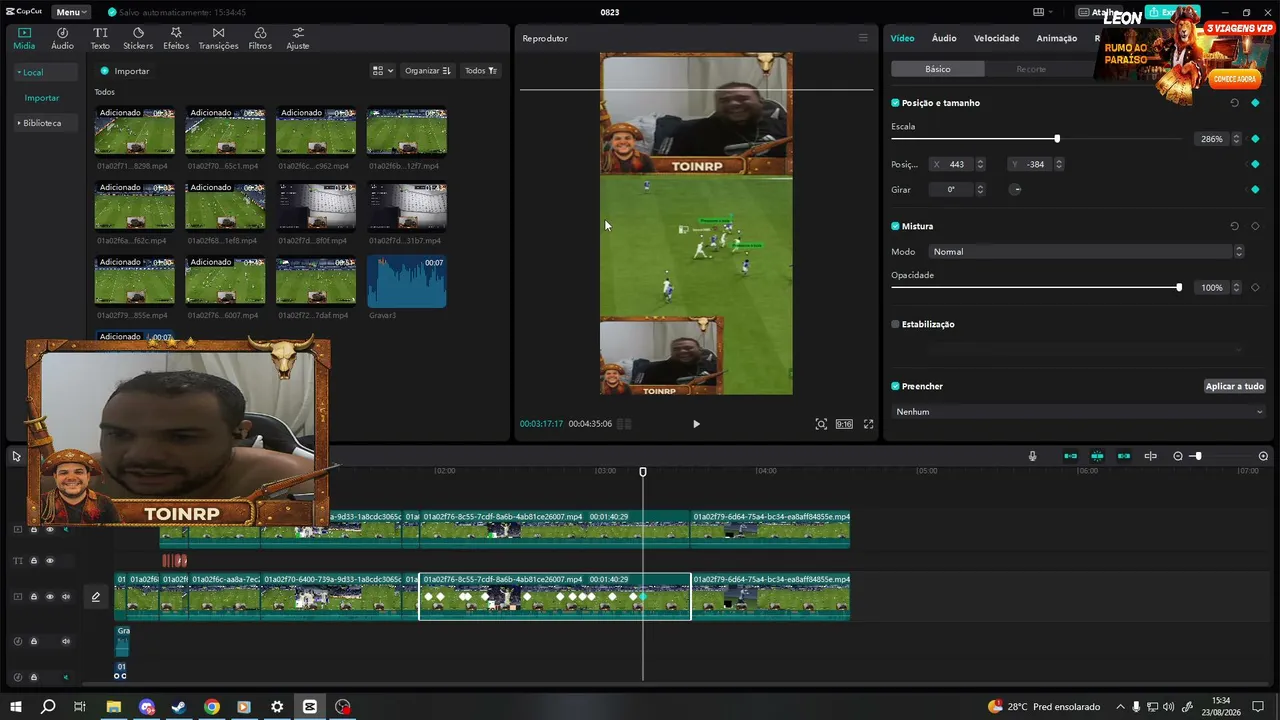Open Chrome from the Windows taskbar
Screen dimensions: 1280x720
(212, 707)
